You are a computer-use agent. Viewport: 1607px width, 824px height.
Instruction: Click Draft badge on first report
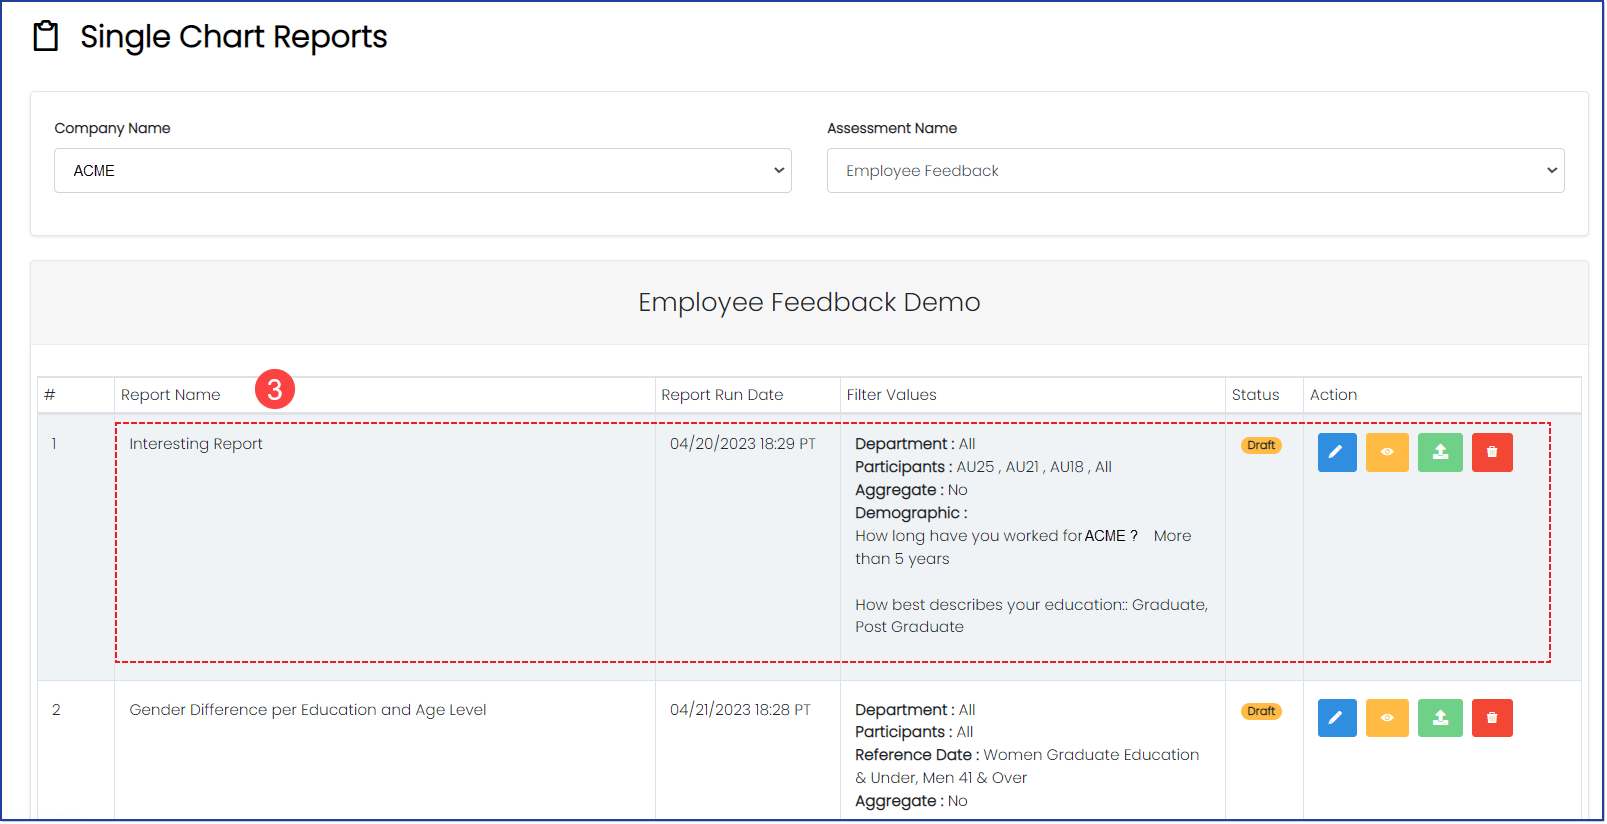(1261, 446)
